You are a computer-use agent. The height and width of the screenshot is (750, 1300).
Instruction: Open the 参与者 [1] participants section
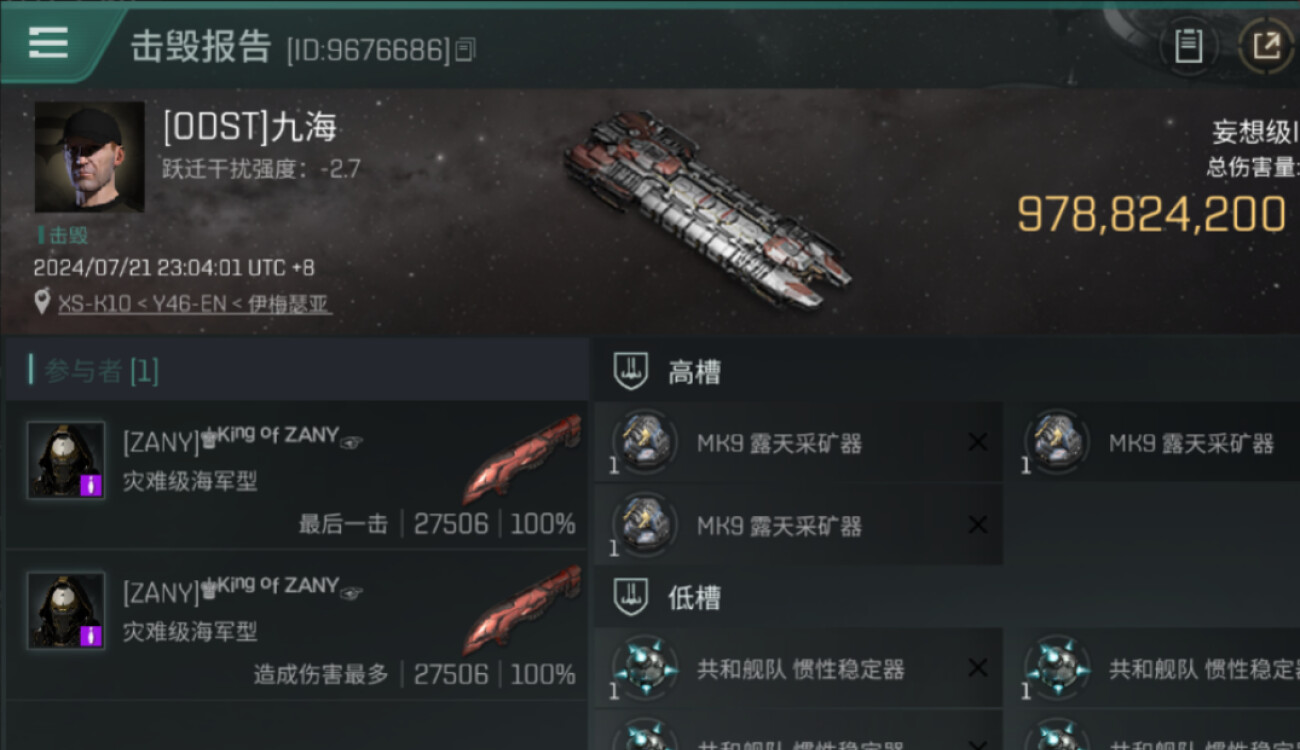(94, 371)
